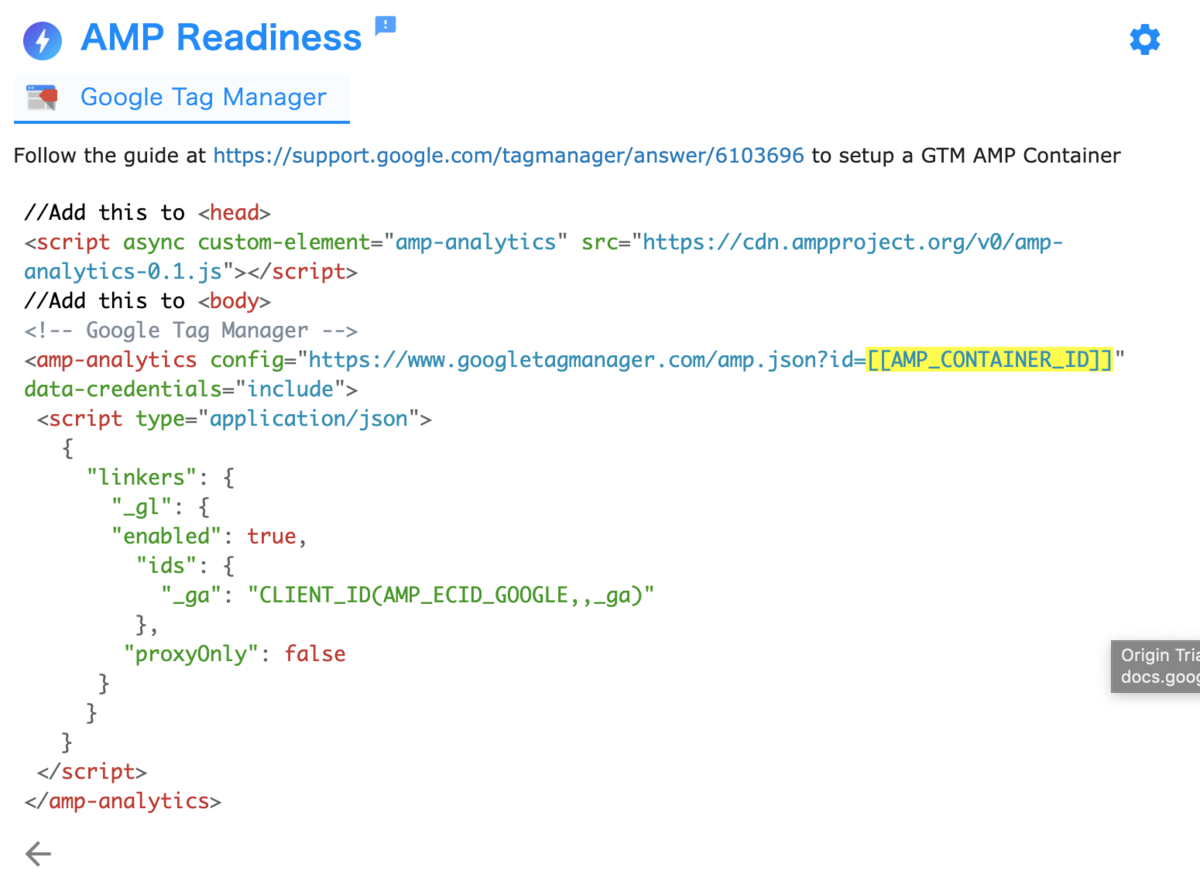The image size is (1200, 881).
Task: Click the "//Add this to <head>" comment
Action: pyautogui.click(x=148, y=213)
